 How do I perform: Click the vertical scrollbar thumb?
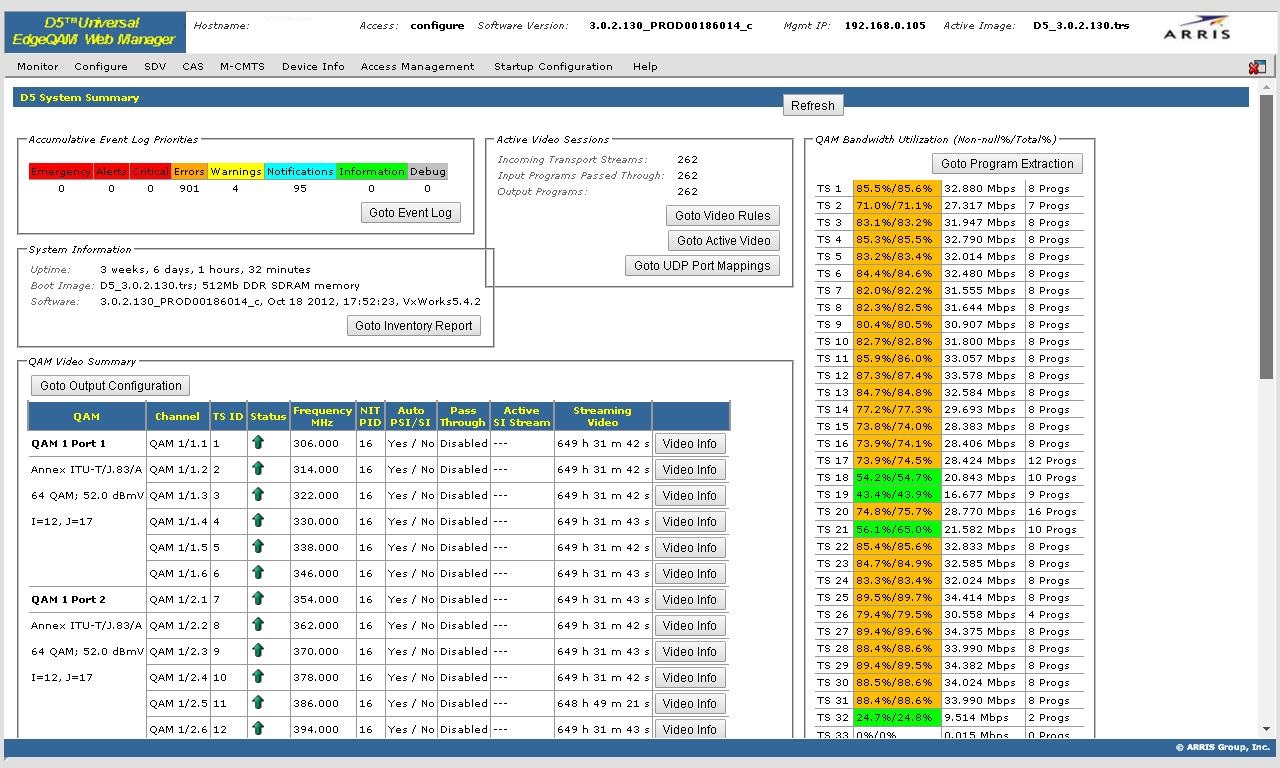(1268, 237)
